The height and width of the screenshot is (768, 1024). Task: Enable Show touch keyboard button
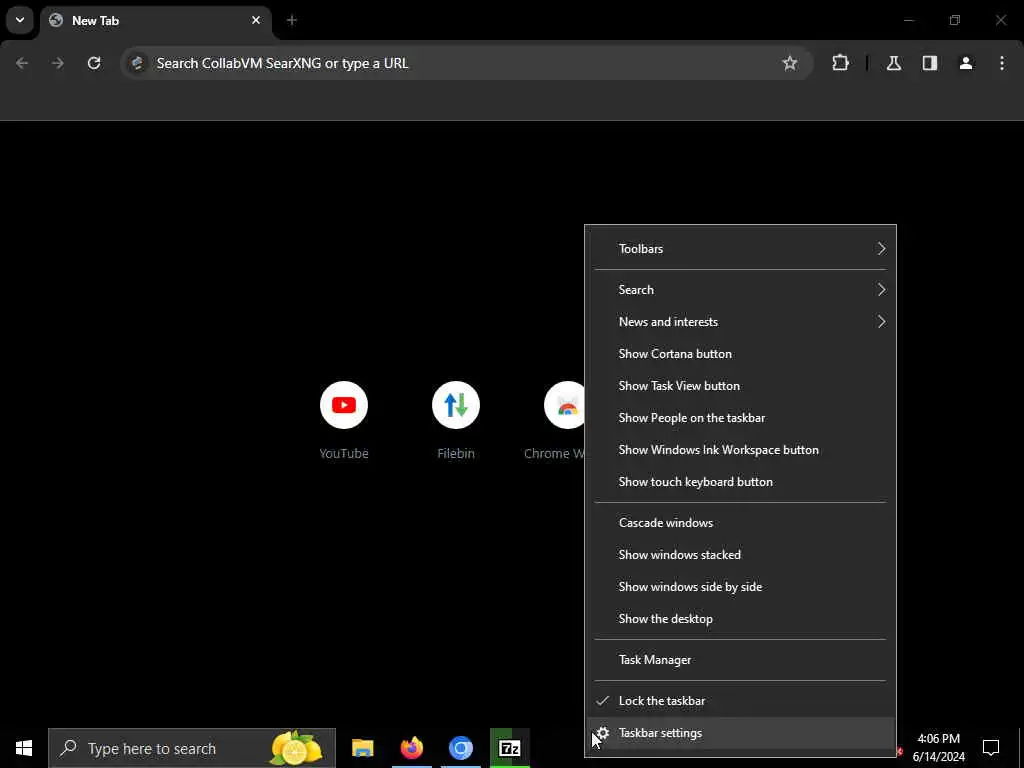point(741,481)
